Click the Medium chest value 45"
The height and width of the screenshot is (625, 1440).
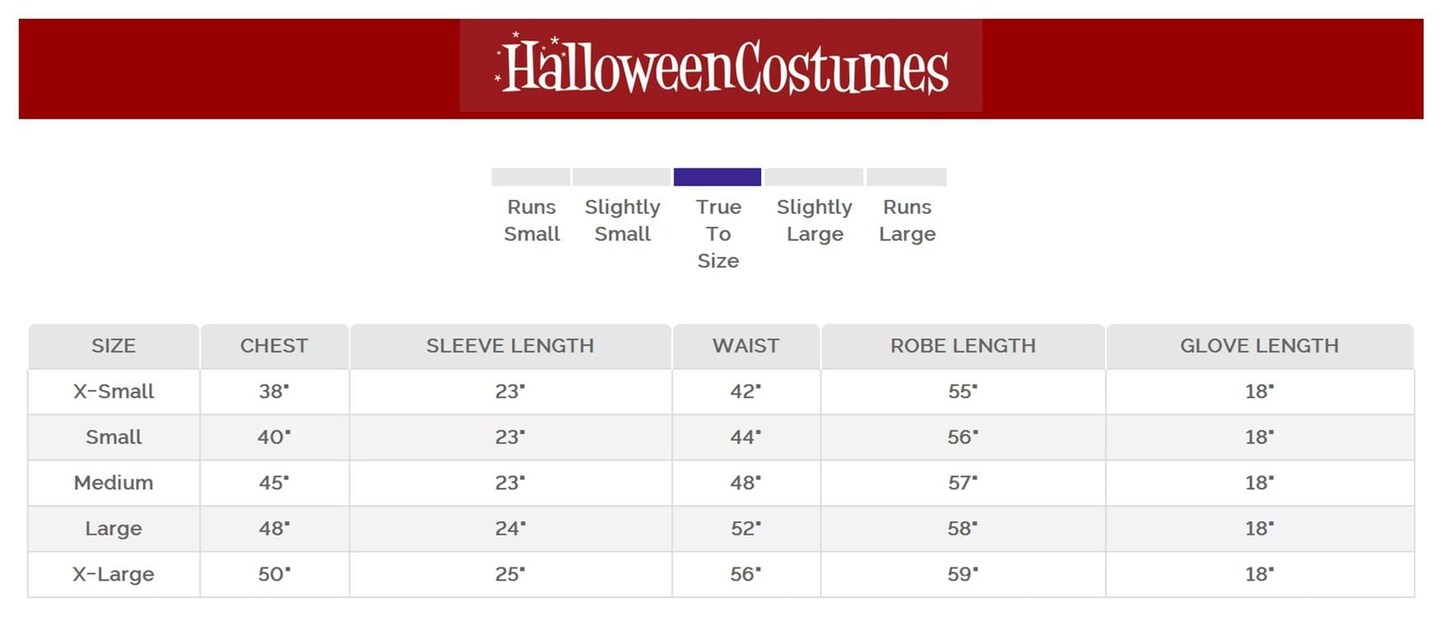pos(274,483)
